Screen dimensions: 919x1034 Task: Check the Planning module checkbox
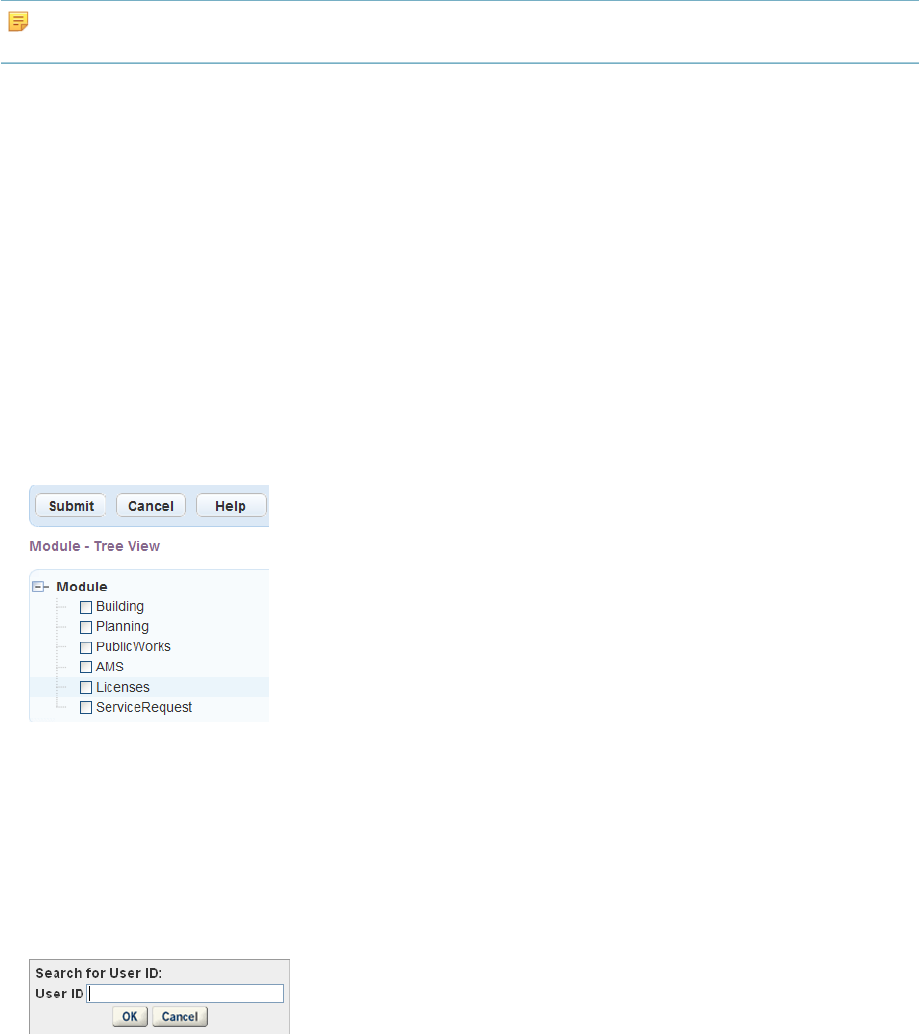(x=86, y=627)
